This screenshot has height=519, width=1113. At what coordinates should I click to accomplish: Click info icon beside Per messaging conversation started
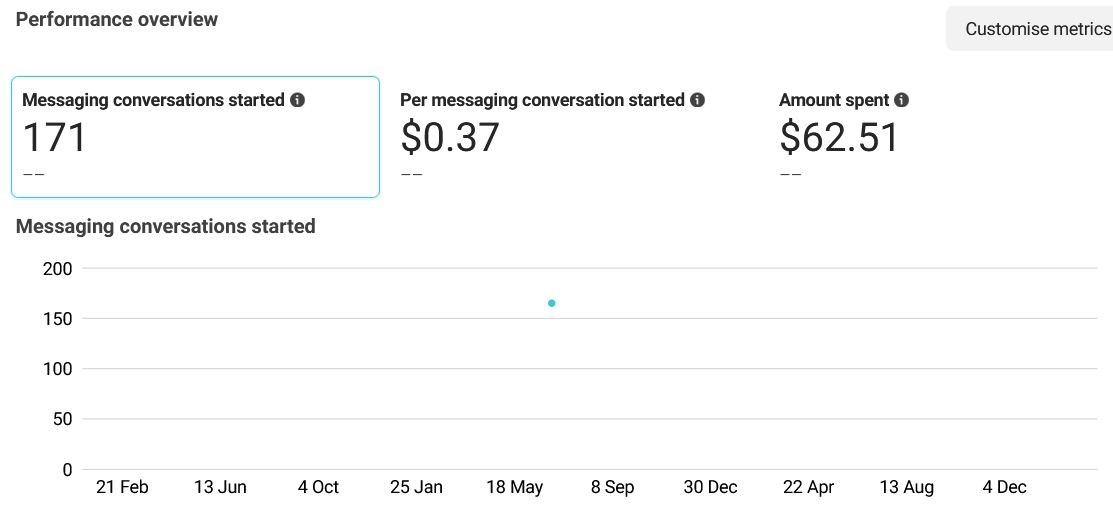pos(697,100)
